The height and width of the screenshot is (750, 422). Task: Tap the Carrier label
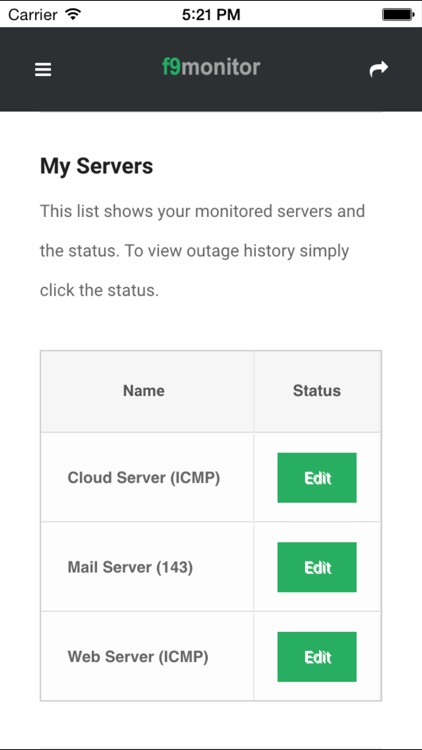pyautogui.click(x=35, y=15)
